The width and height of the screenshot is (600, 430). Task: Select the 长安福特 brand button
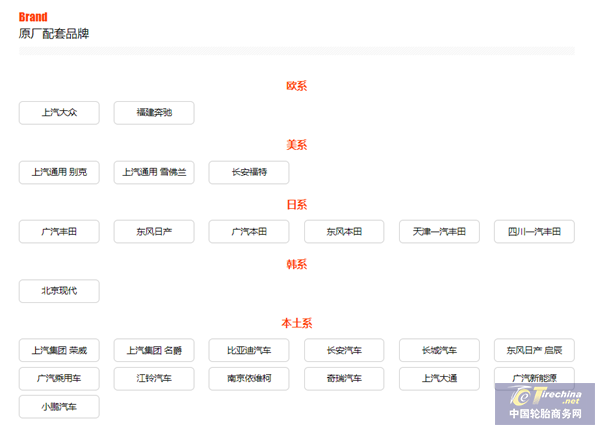(x=249, y=173)
